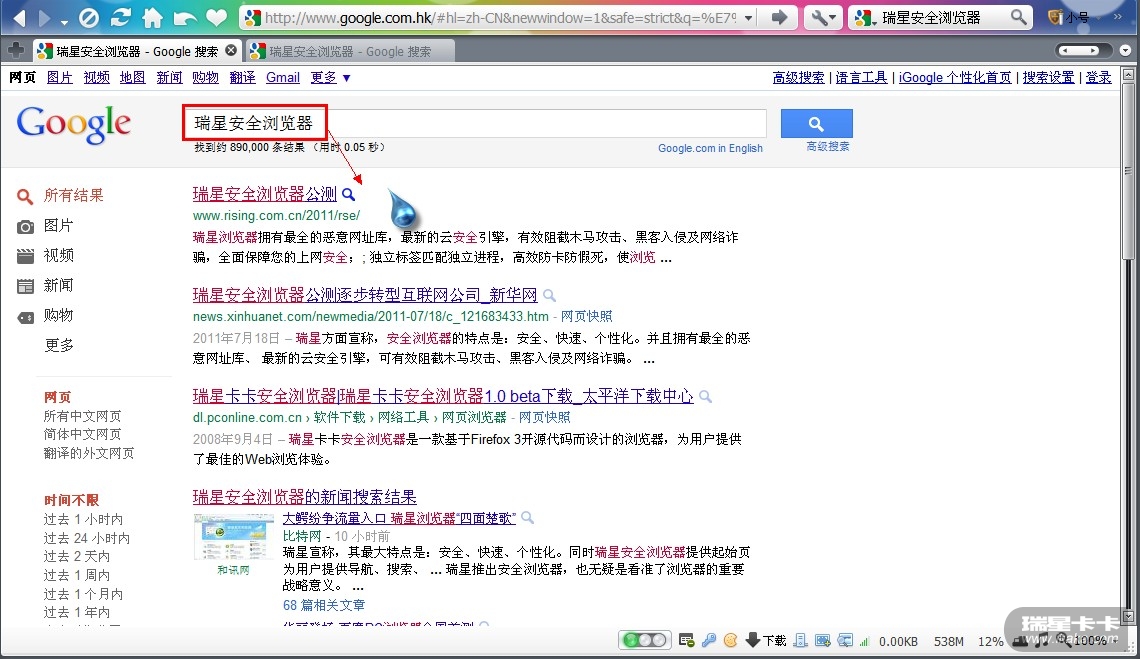
Task: Preview the 太平洋下载中心 result with magnifier icon
Action: coord(705,396)
